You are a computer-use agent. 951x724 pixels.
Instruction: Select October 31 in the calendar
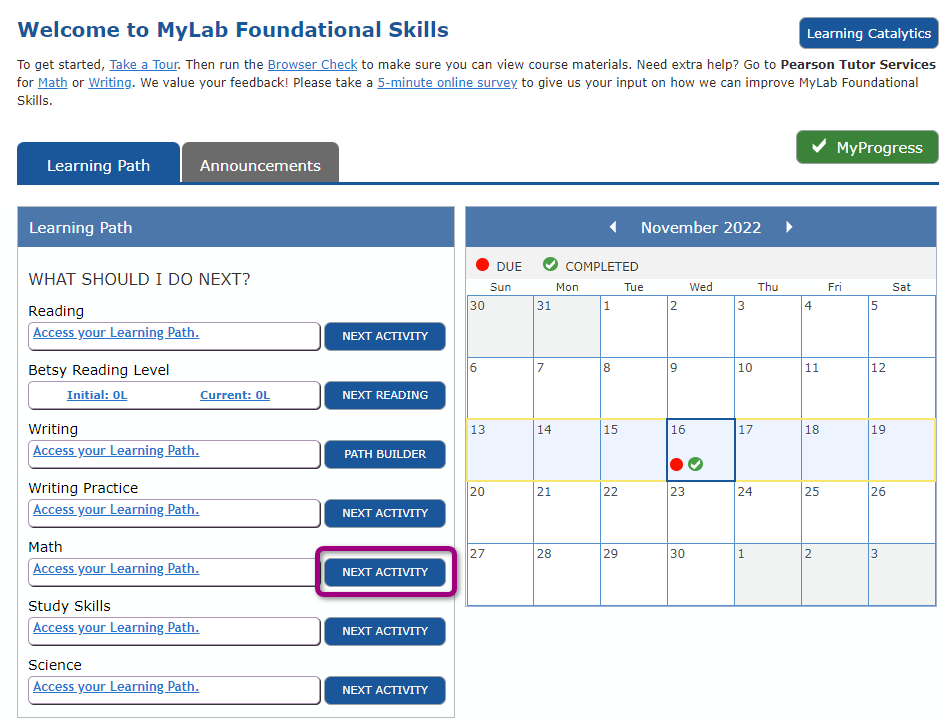point(566,326)
